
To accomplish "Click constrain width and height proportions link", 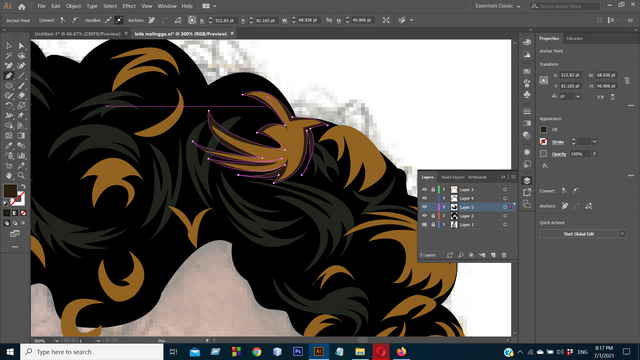I will (627, 81).
